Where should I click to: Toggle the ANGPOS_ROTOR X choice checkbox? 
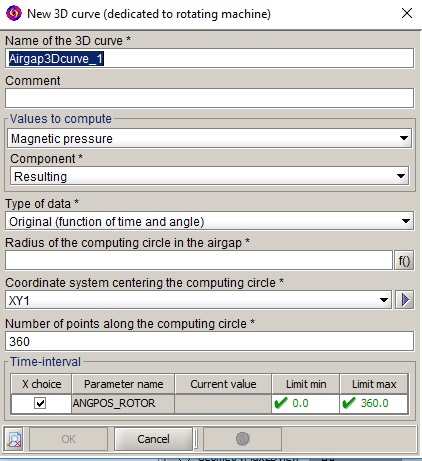point(40,403)
